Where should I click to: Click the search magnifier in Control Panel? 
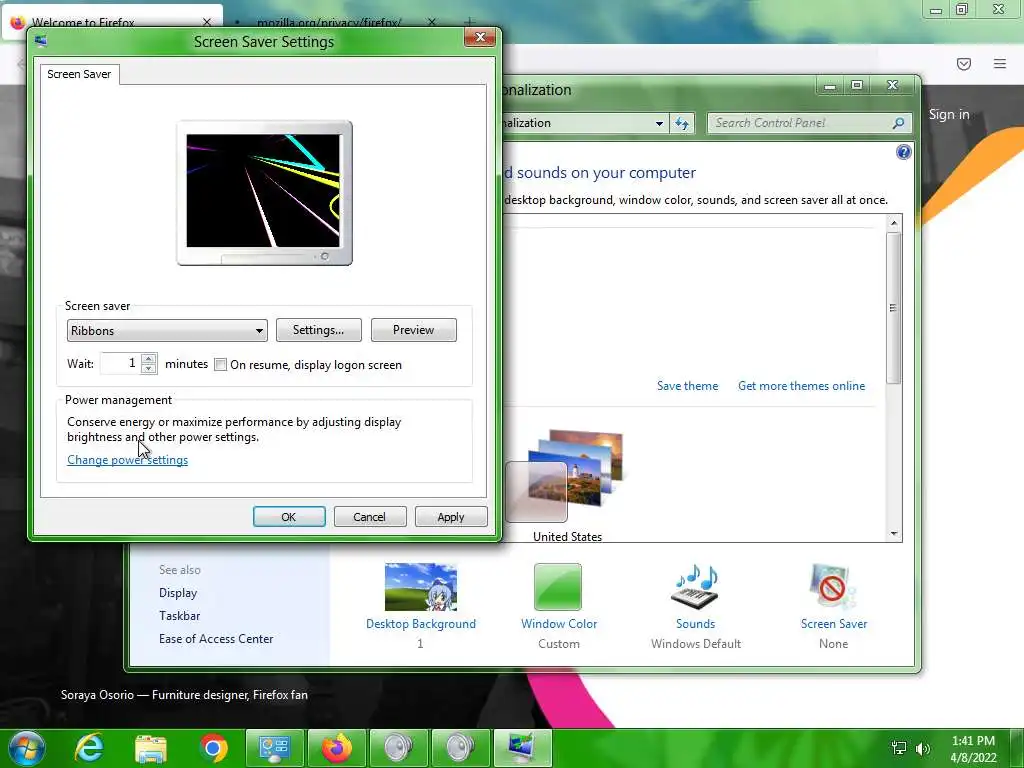tap(898, 123)
